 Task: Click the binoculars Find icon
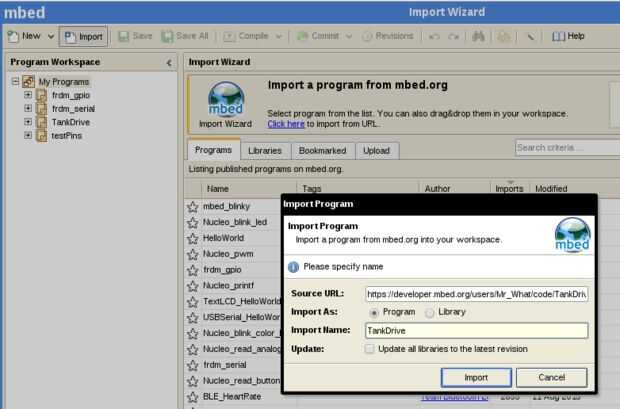(478, 36)
